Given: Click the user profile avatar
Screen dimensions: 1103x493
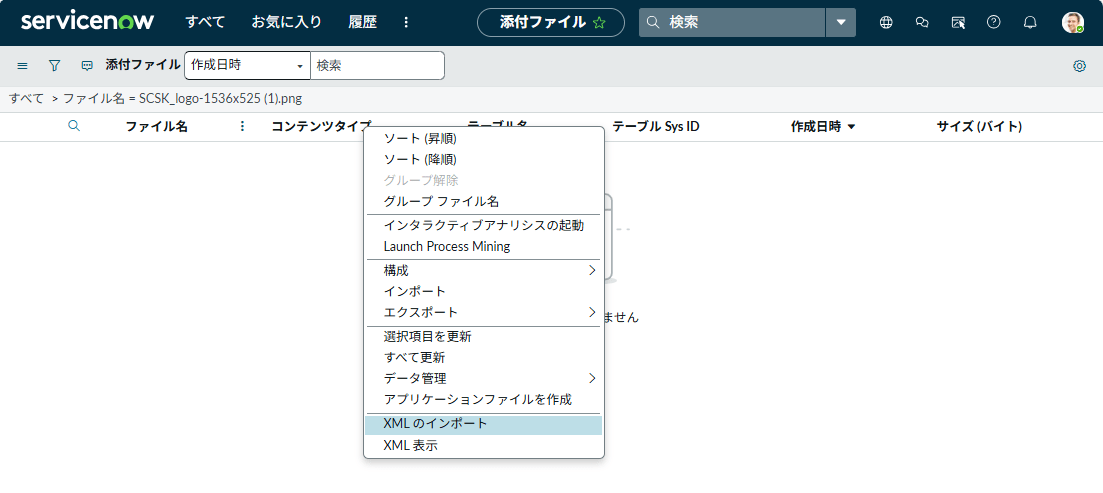Looking at the screenshot, I should tap(1072, 22).
